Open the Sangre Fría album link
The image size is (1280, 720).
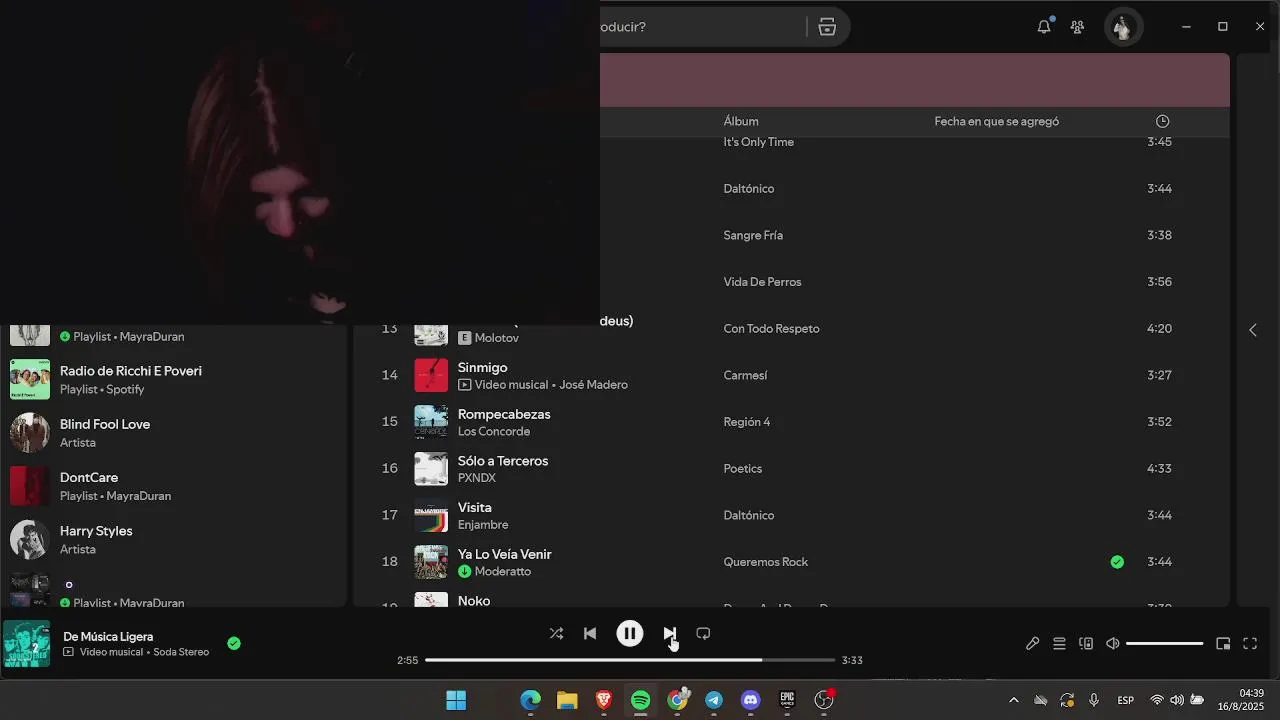click(x=753, y=235)
